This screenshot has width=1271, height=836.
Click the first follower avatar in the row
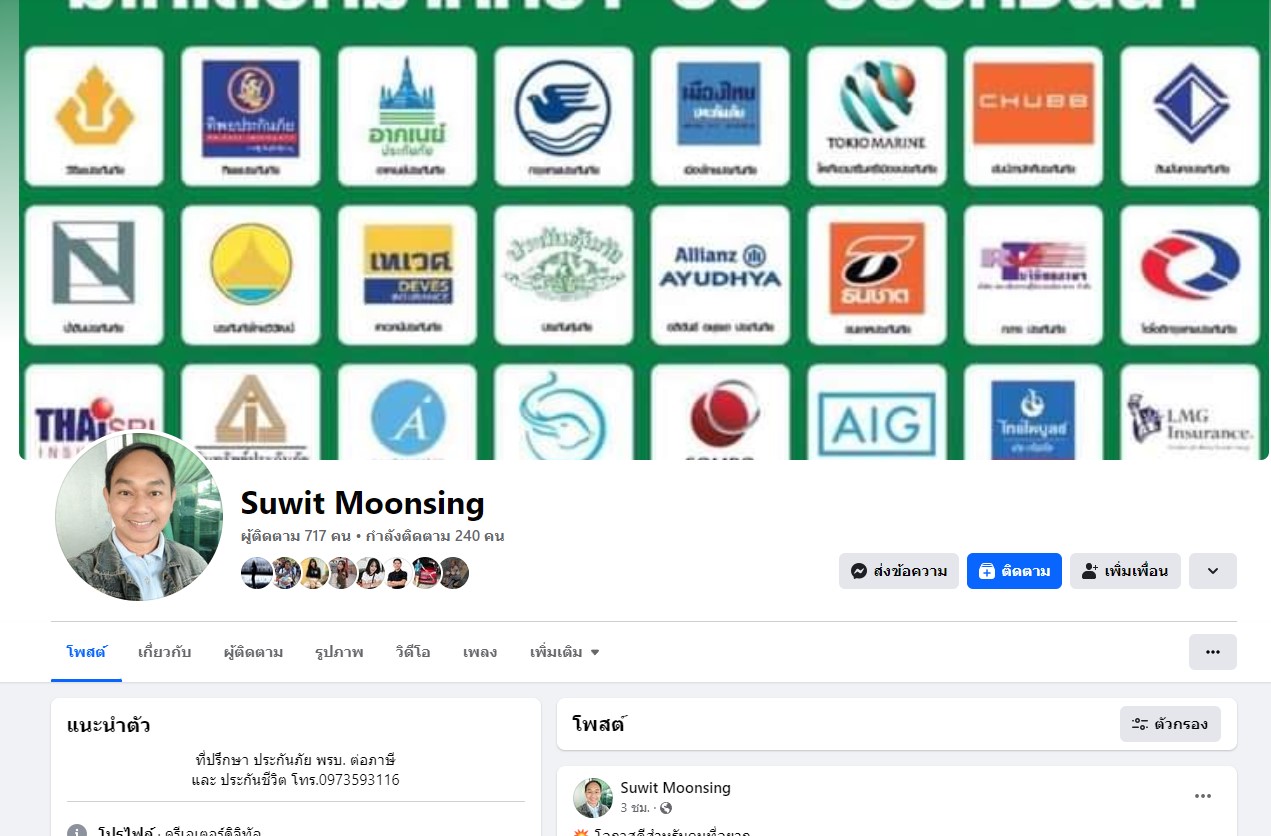coord(256,573)
